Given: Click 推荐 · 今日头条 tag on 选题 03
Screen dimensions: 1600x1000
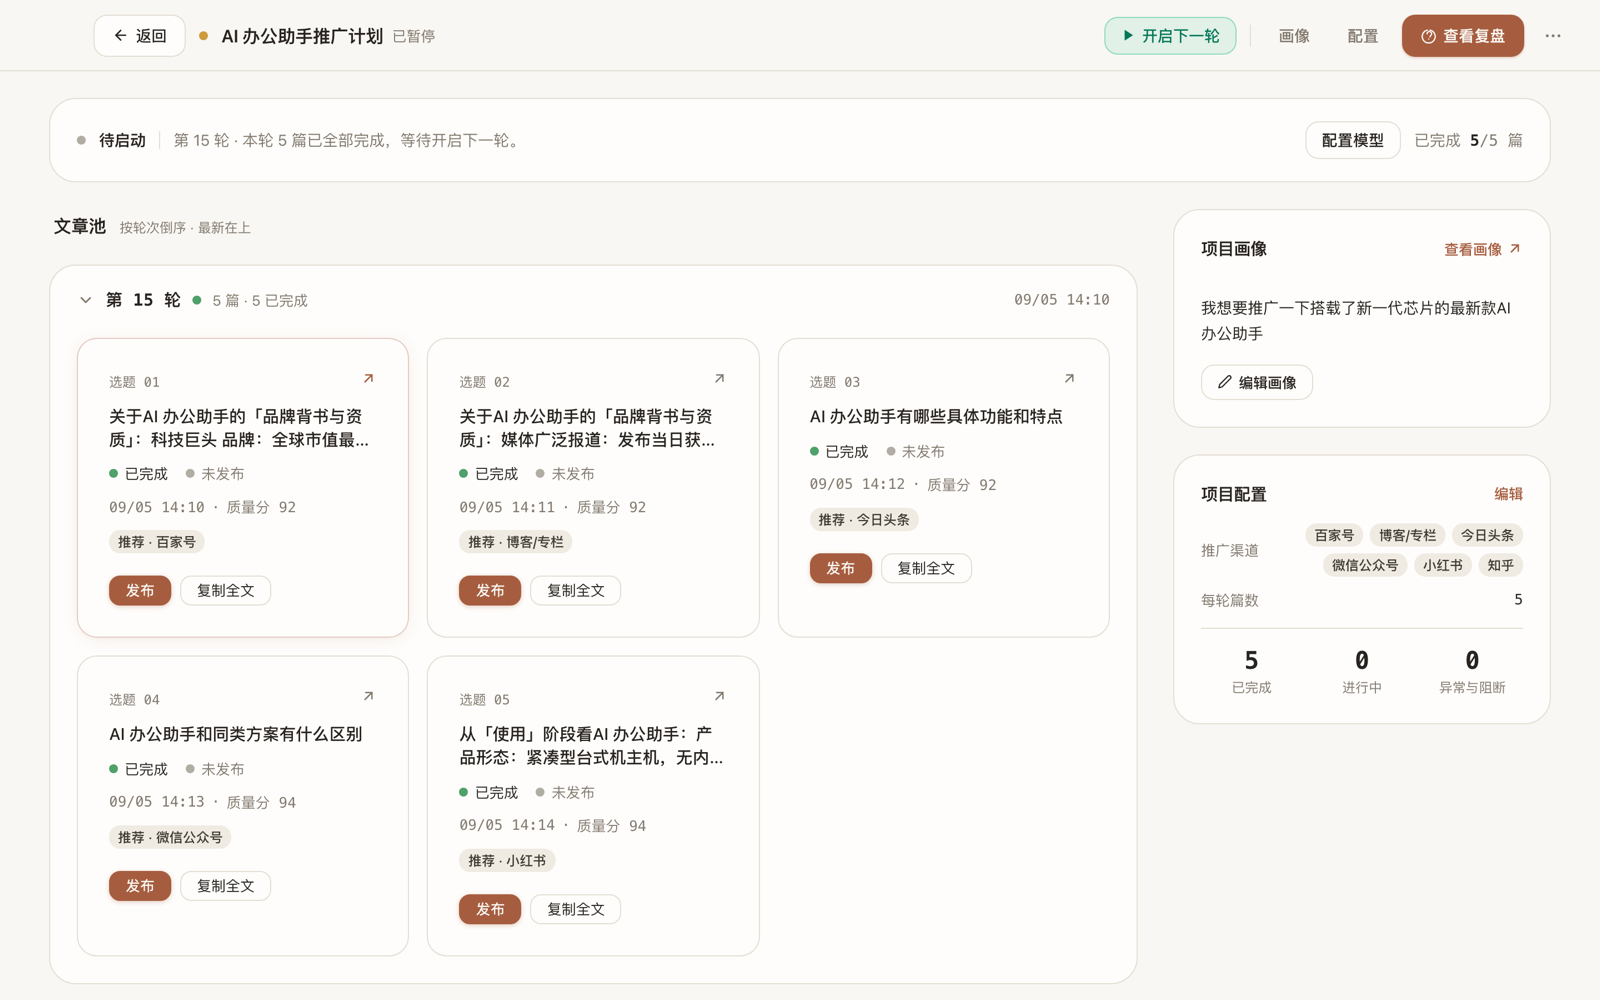Looking at the screenshot, I should pos(864,520).
